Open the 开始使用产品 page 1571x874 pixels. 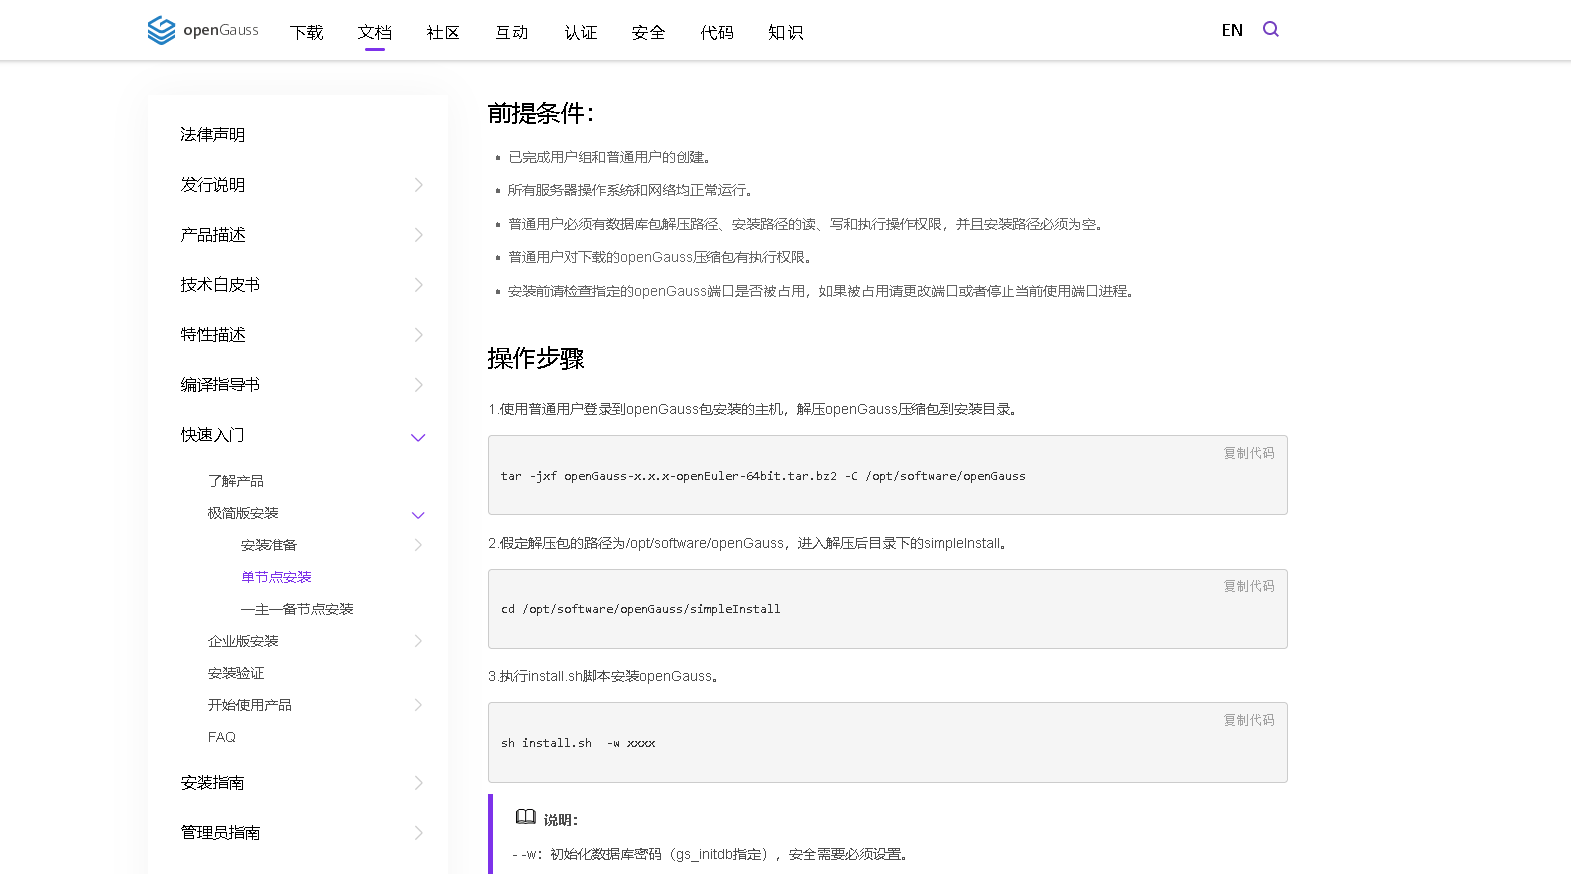tap(250, 705)
